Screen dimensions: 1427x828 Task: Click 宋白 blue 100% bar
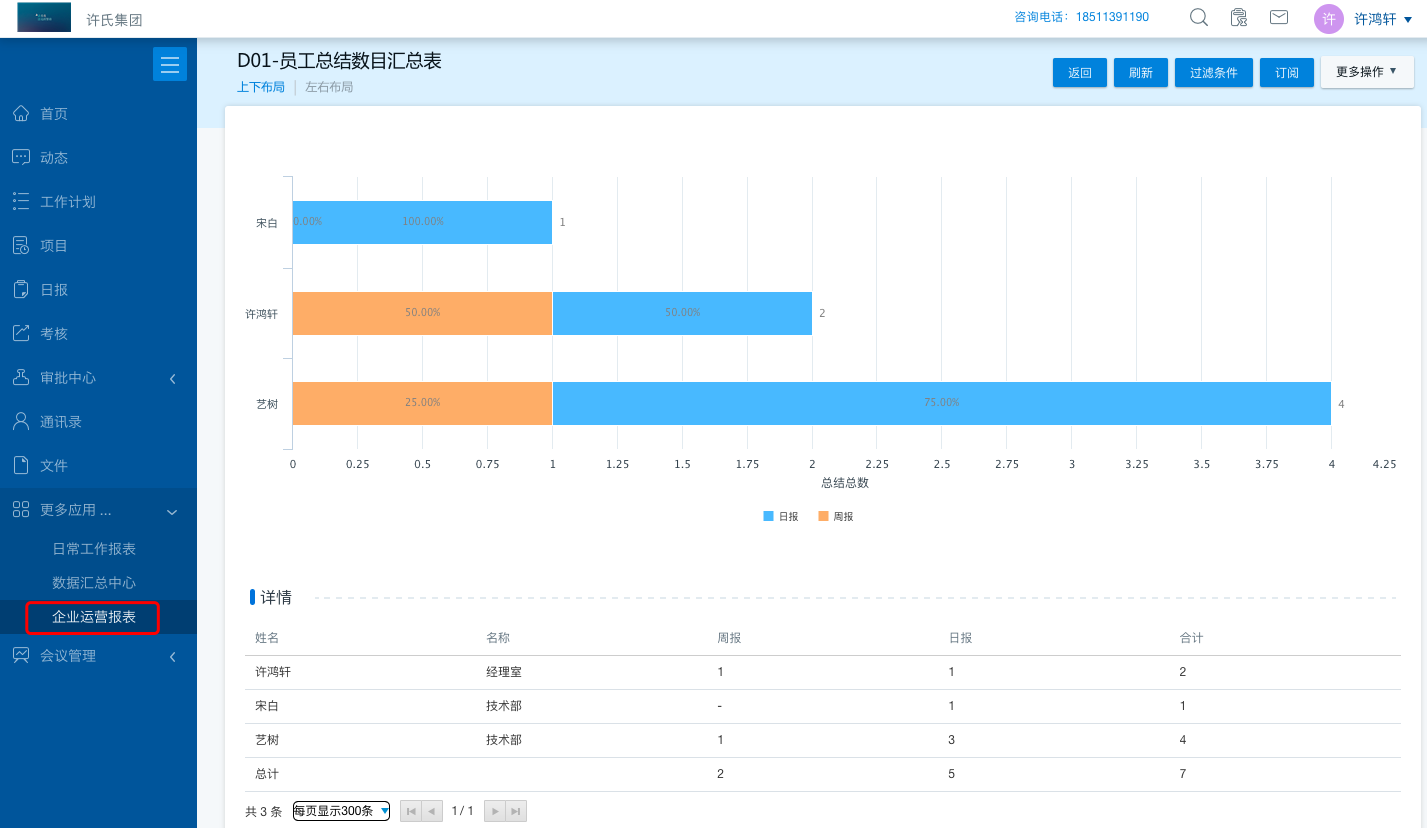click(x=422, y=222)
